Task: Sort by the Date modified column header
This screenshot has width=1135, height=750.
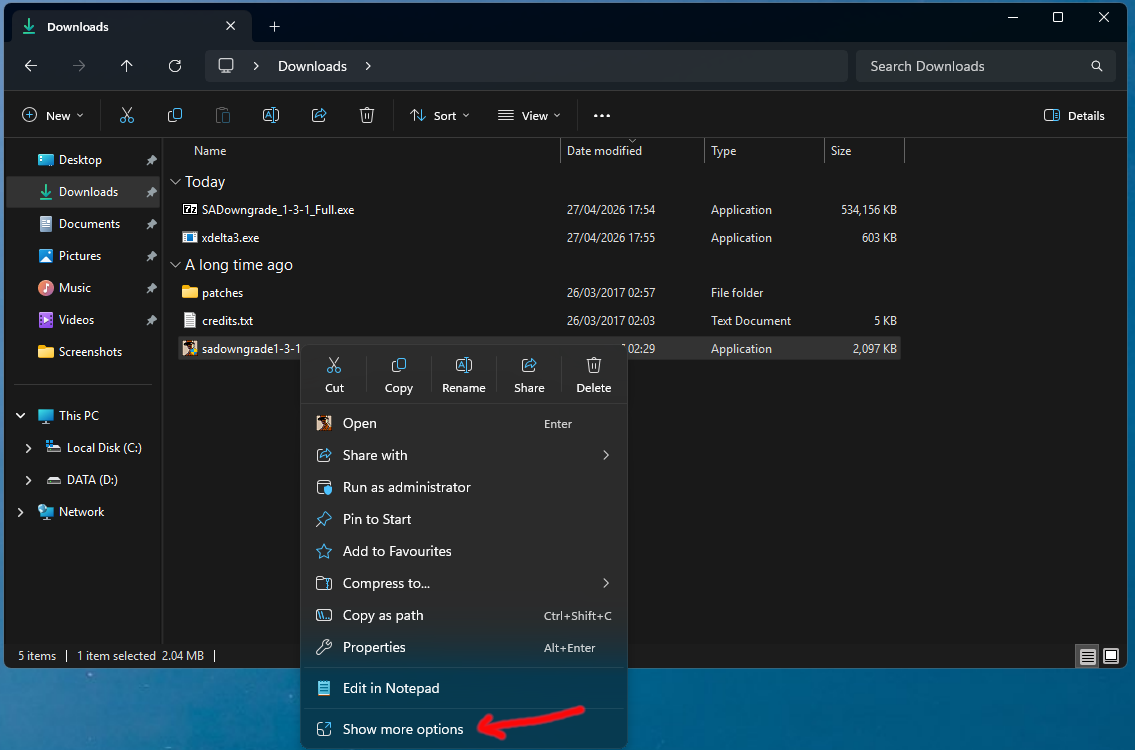Action: (604, 151)
